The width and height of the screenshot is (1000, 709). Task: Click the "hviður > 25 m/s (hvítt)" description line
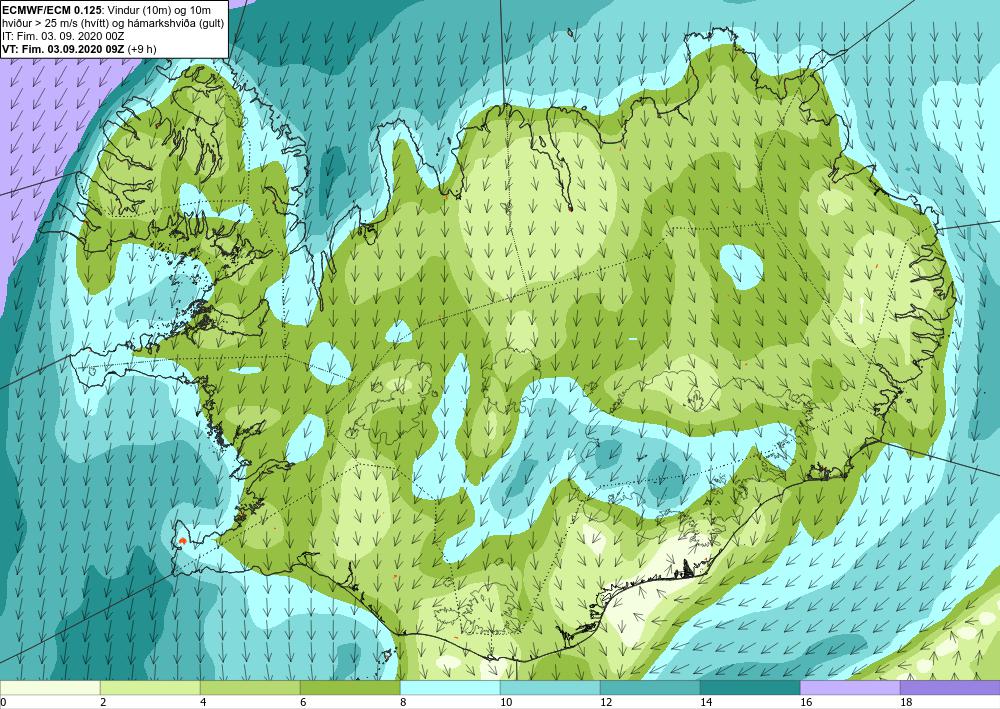(x=57, y=23)
